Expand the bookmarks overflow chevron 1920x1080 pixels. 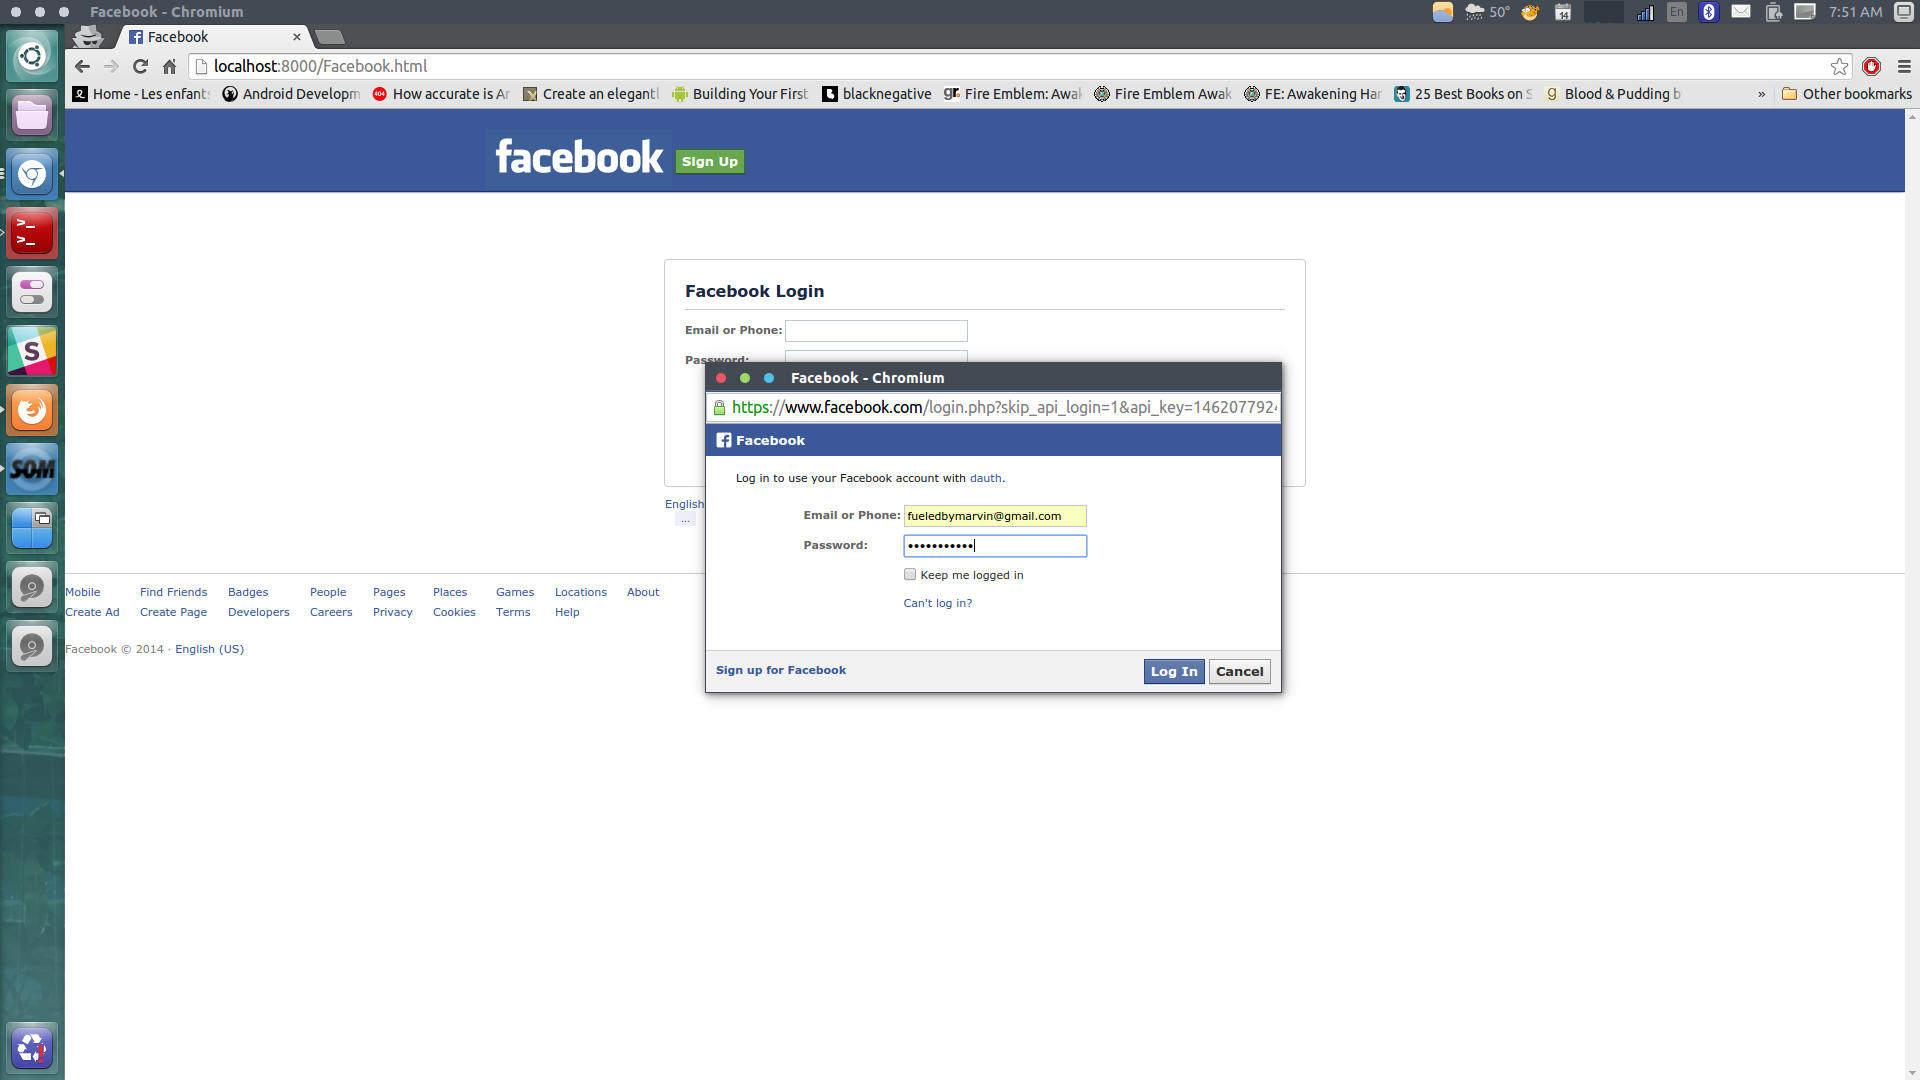pos(1761,94)
